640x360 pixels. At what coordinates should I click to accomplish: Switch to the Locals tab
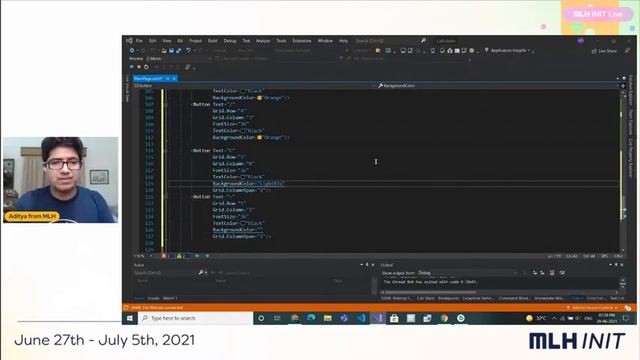(x=153, y=298)
